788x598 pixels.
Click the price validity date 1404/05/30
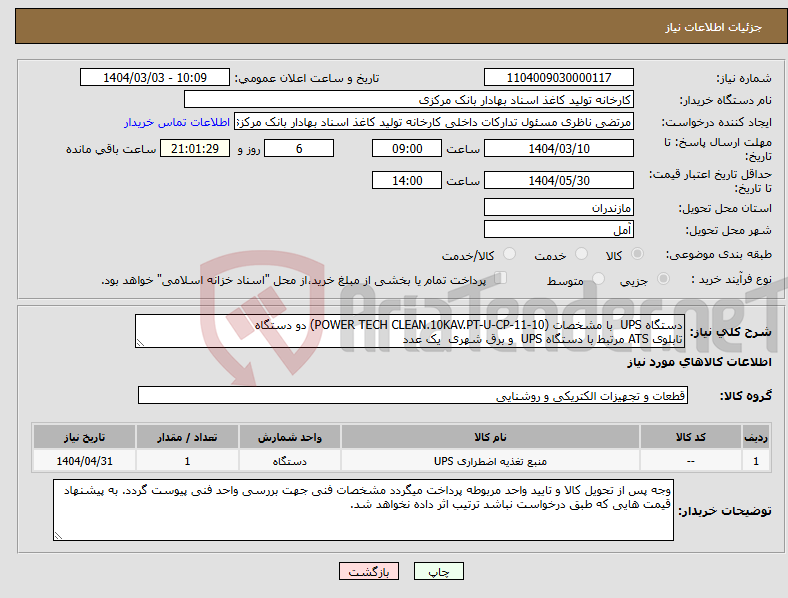[559, 180]
